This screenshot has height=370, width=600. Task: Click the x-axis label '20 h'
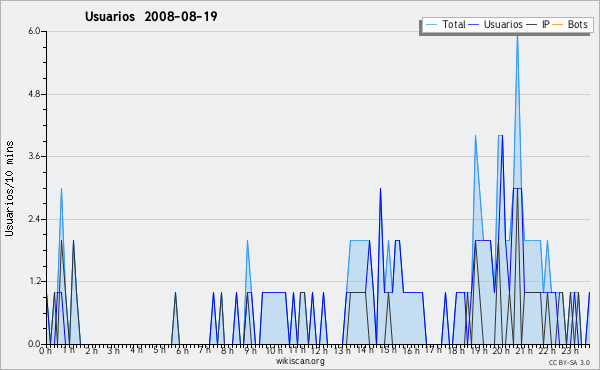tap(501, 351)
